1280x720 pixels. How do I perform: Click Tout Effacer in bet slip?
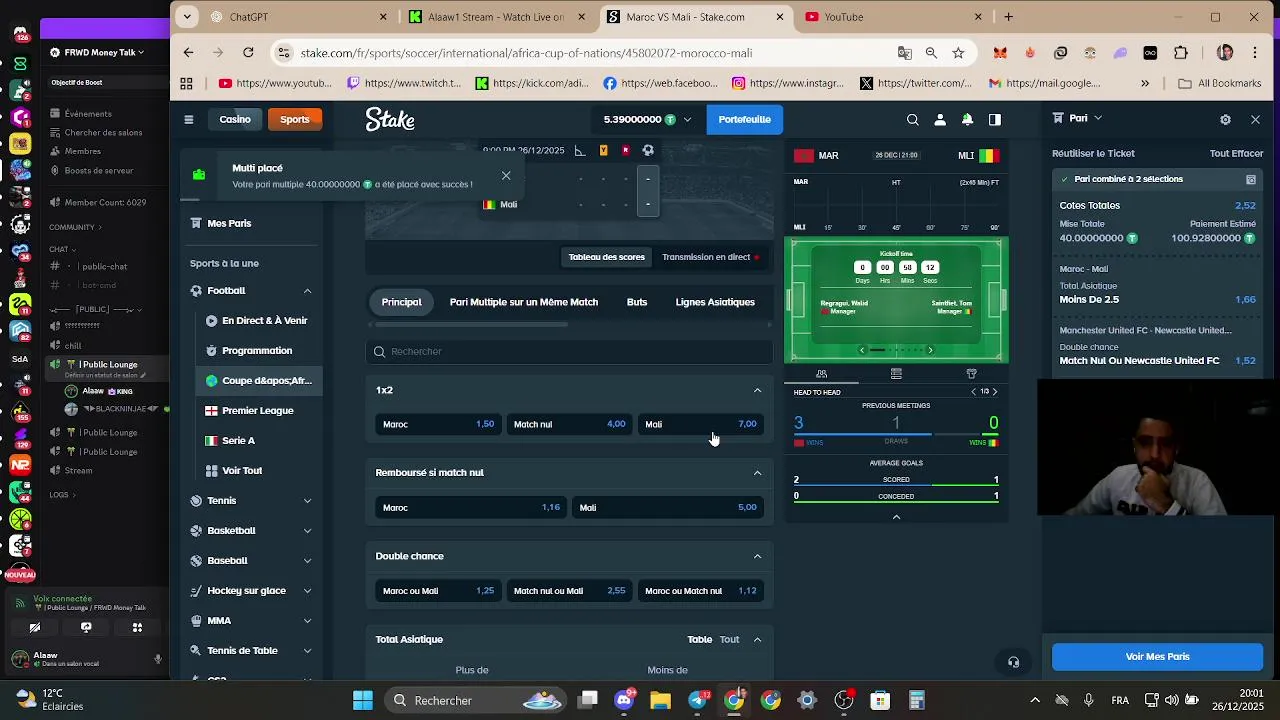tap(1236, 154)
